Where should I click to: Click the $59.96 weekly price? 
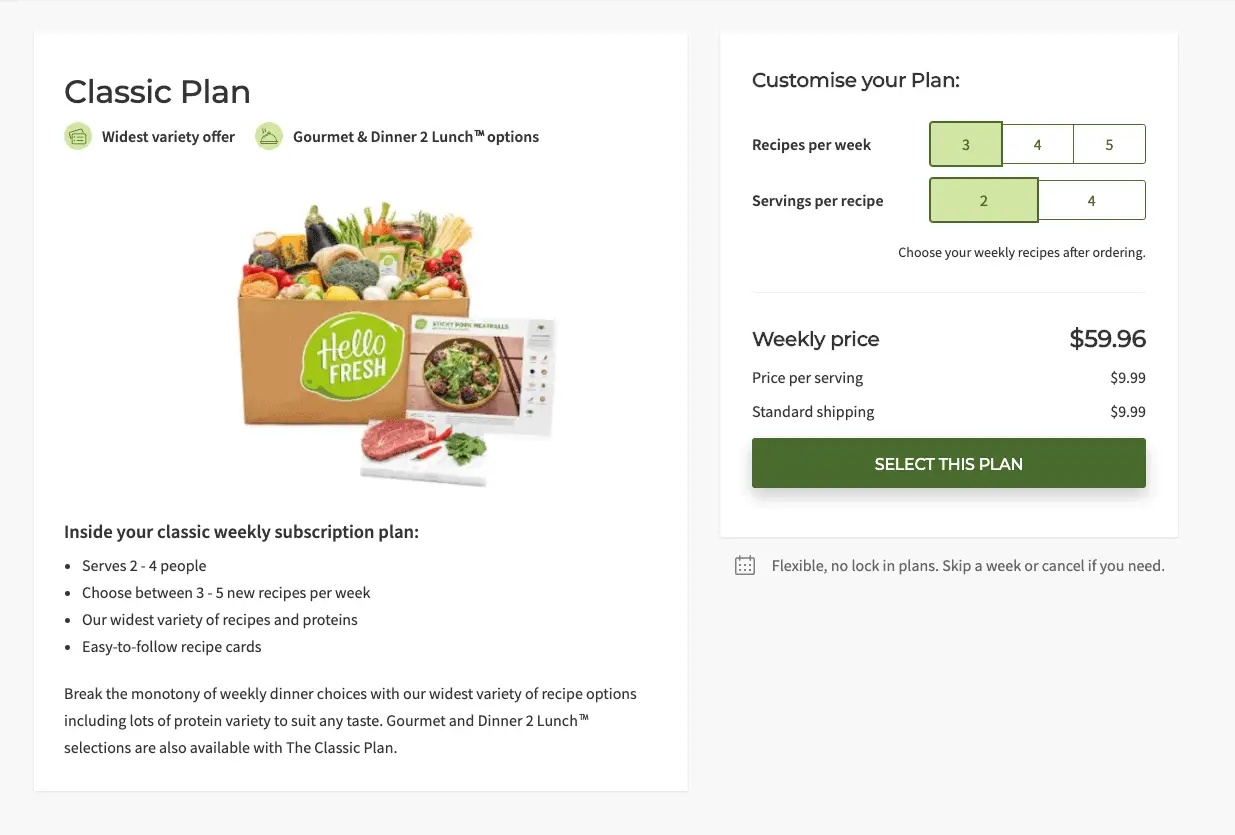point(1107,338)
